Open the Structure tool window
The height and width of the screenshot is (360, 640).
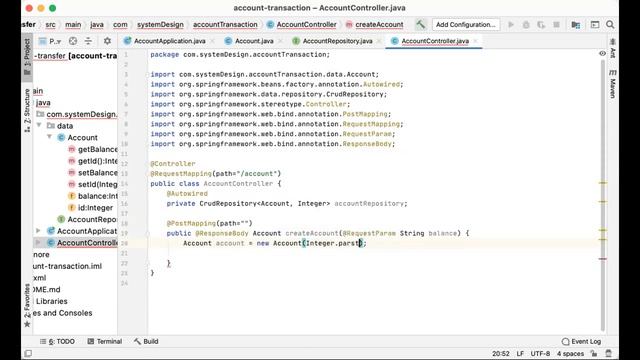[x=27, y=111]
